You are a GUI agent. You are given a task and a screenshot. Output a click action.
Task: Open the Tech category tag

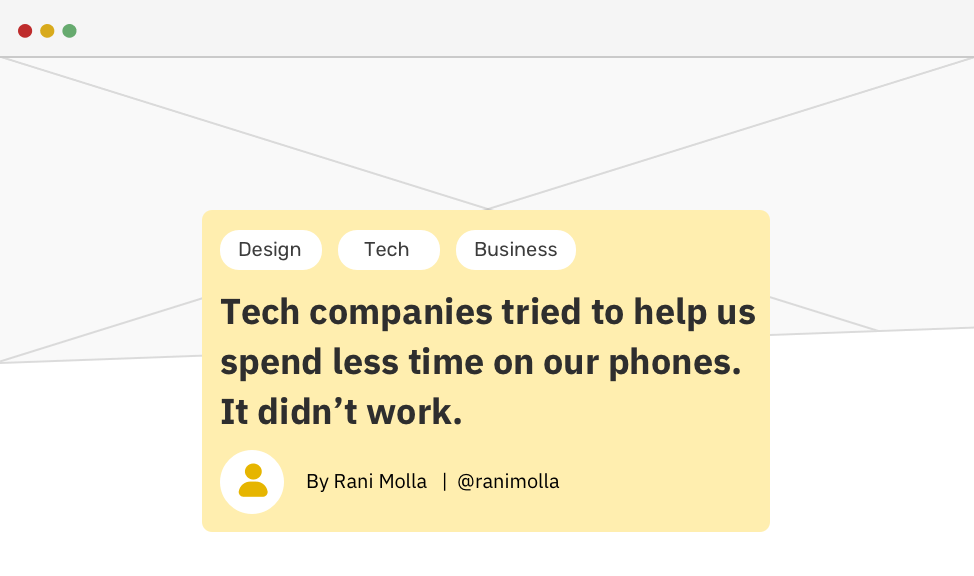click(387, 250)
